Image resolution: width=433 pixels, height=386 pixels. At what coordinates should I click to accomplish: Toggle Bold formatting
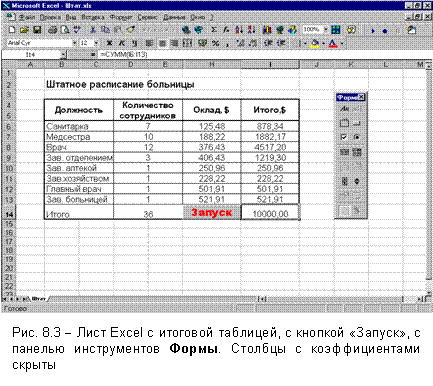(109, 43)
